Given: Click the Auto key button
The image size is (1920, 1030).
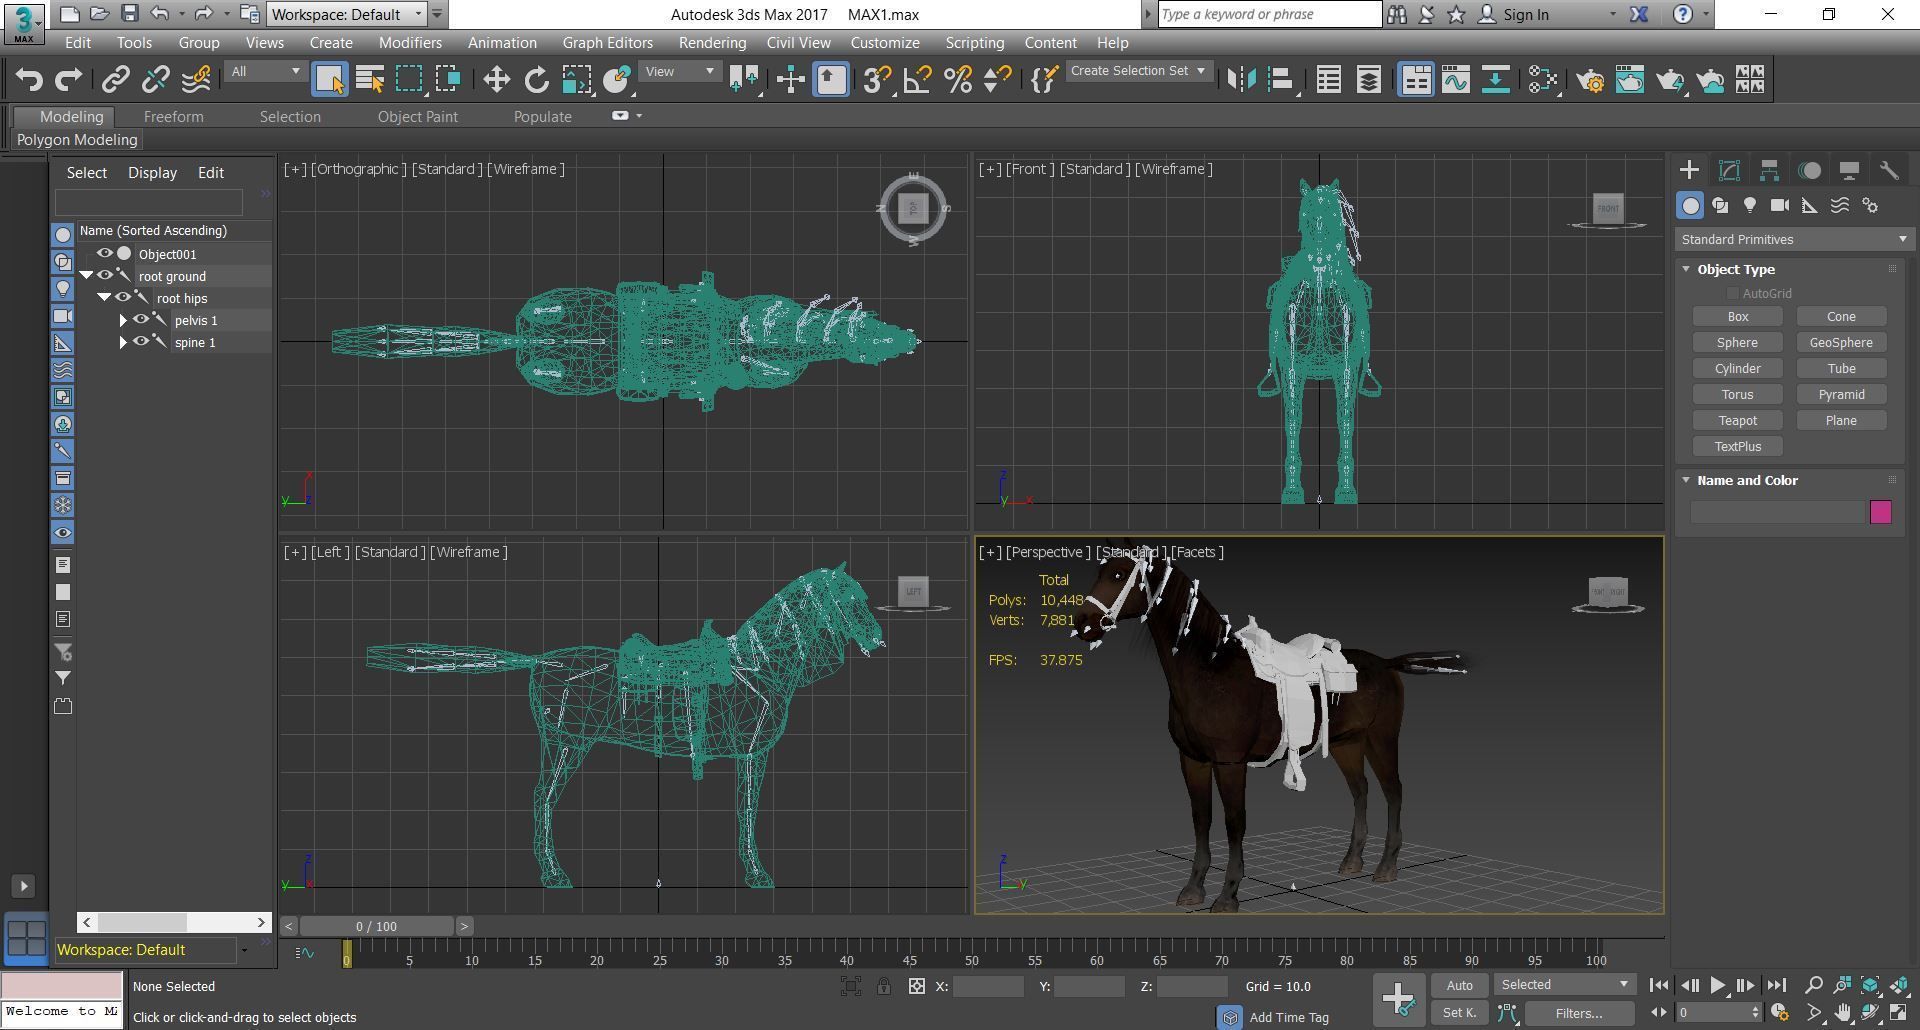Looking at the screenshot, I should [1459, 986].
